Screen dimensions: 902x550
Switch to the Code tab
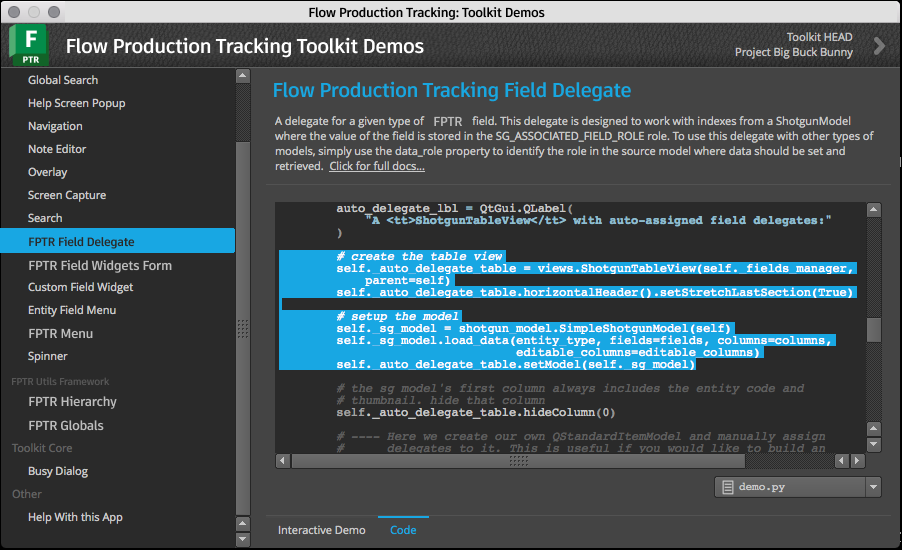pos(403,530)
